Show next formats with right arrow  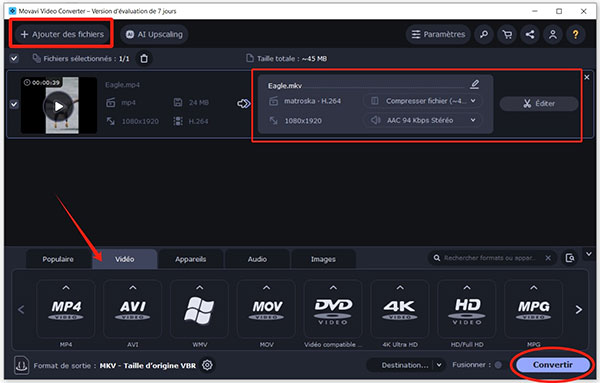coord(579,310)
